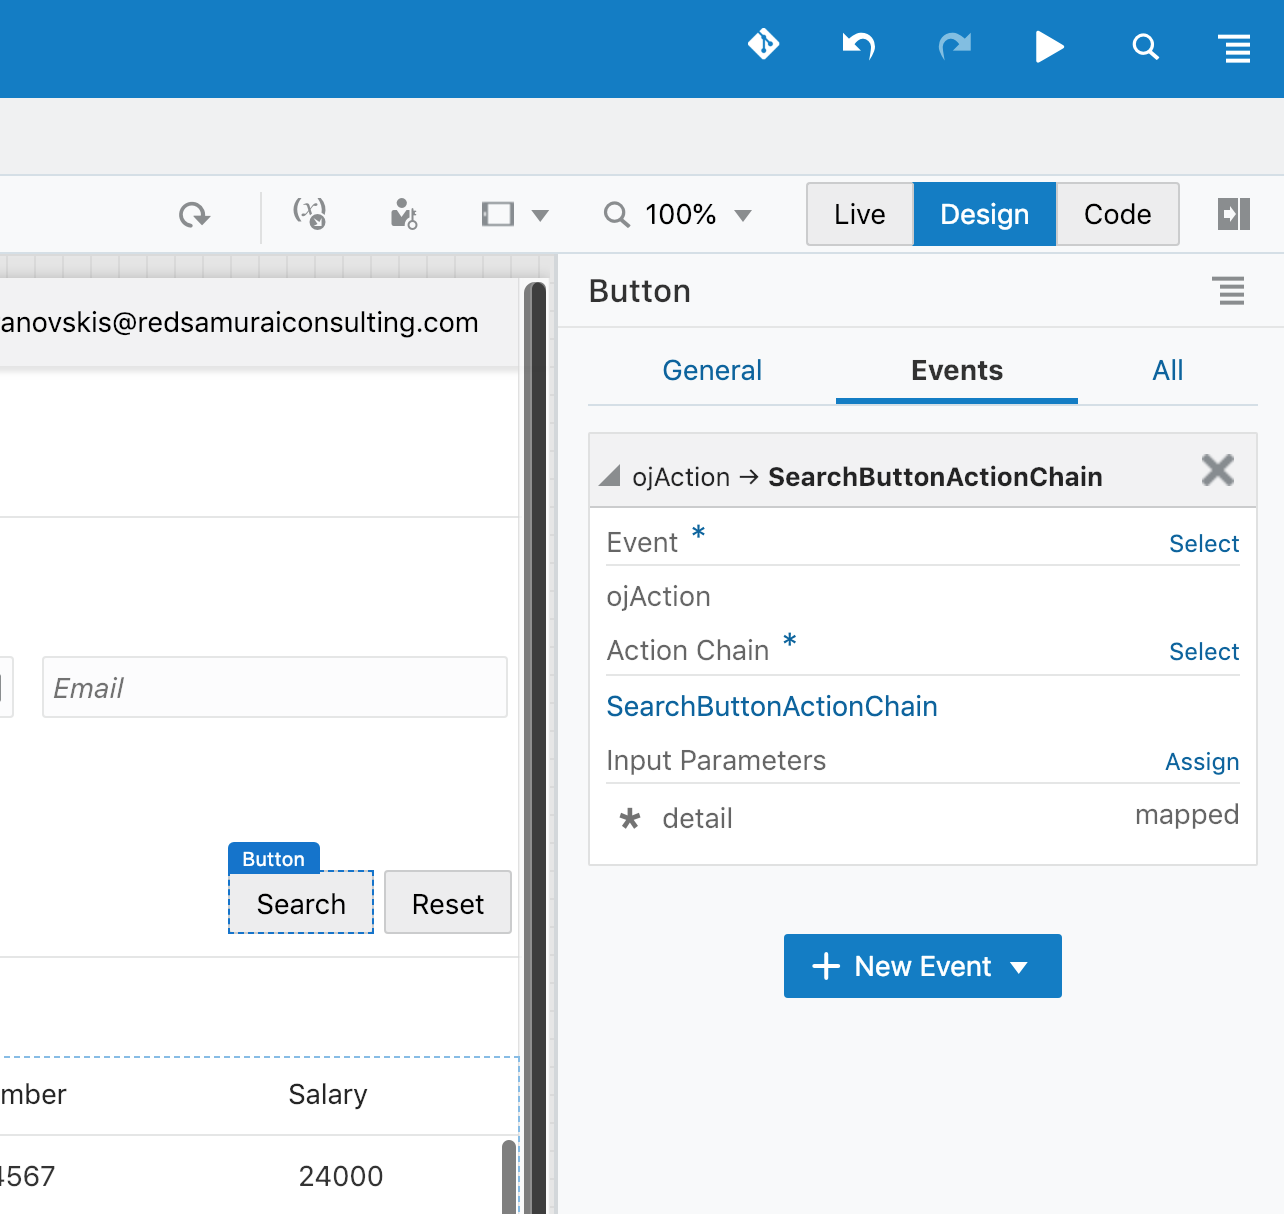Viewport: 1284px width, 1214px height.
Task: Open the Variables (x) panel icon
Action: (x=311, y=214)
